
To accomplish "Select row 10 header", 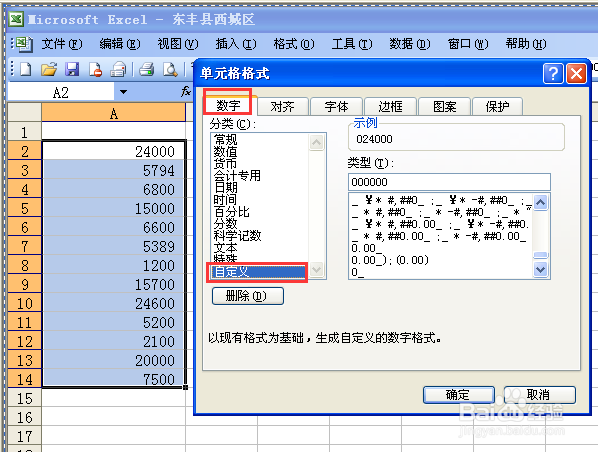I will (24, 303).
